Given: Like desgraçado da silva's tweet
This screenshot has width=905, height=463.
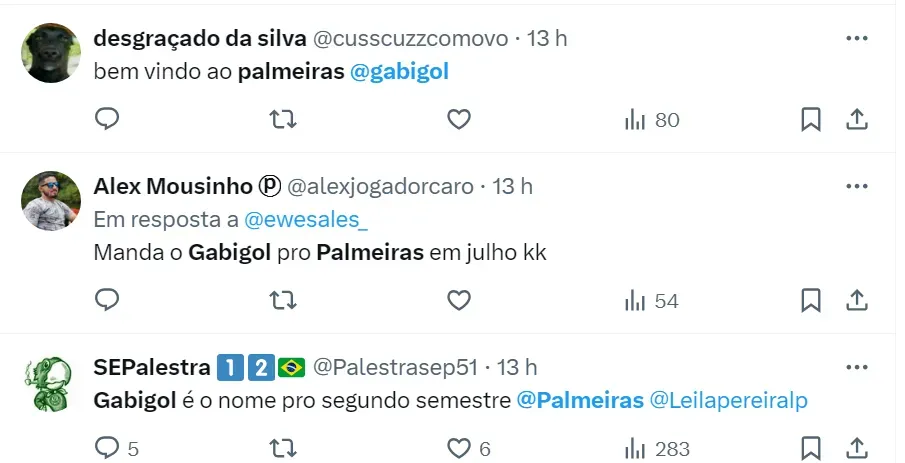Looking at the screenshot, I should (459, 120).
